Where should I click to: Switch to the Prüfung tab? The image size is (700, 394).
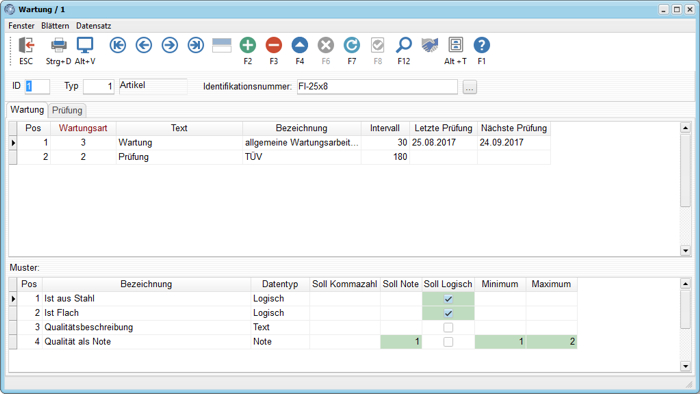67,110
